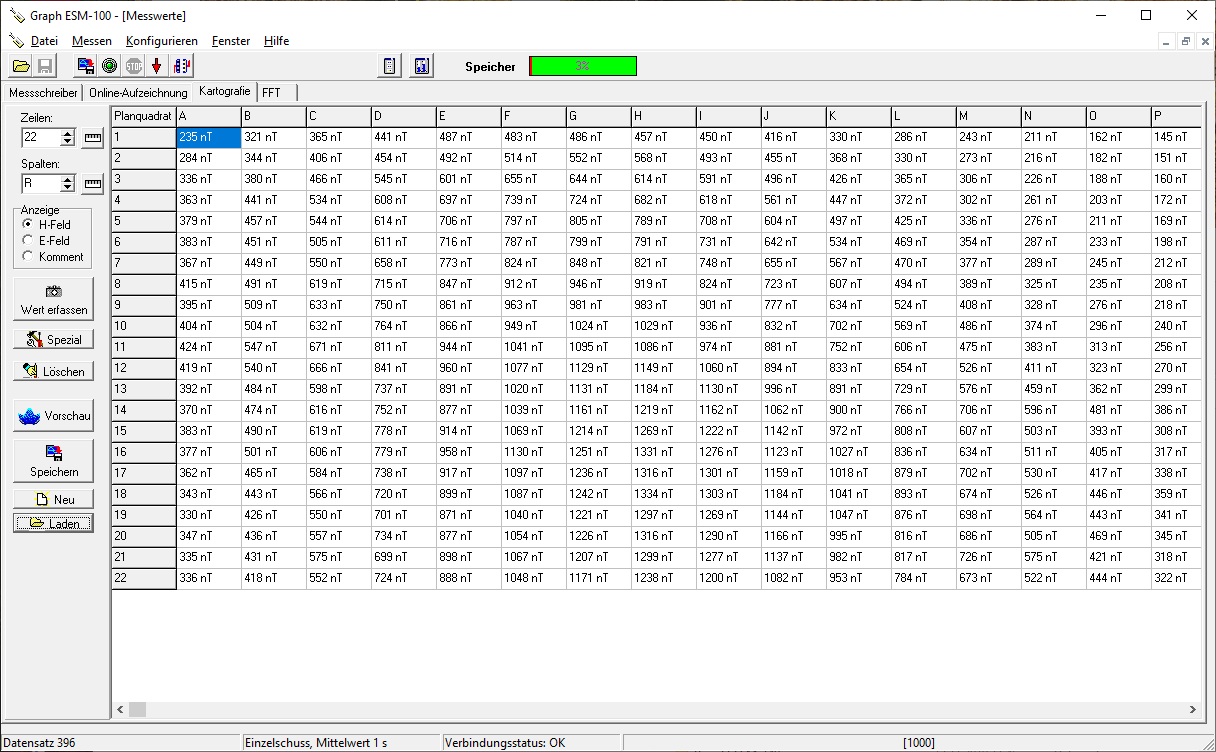The width and height of the screenshot is (1216, 752).
Task: Click the blue device icon beside Speicher label
Action: pos(422,66)
